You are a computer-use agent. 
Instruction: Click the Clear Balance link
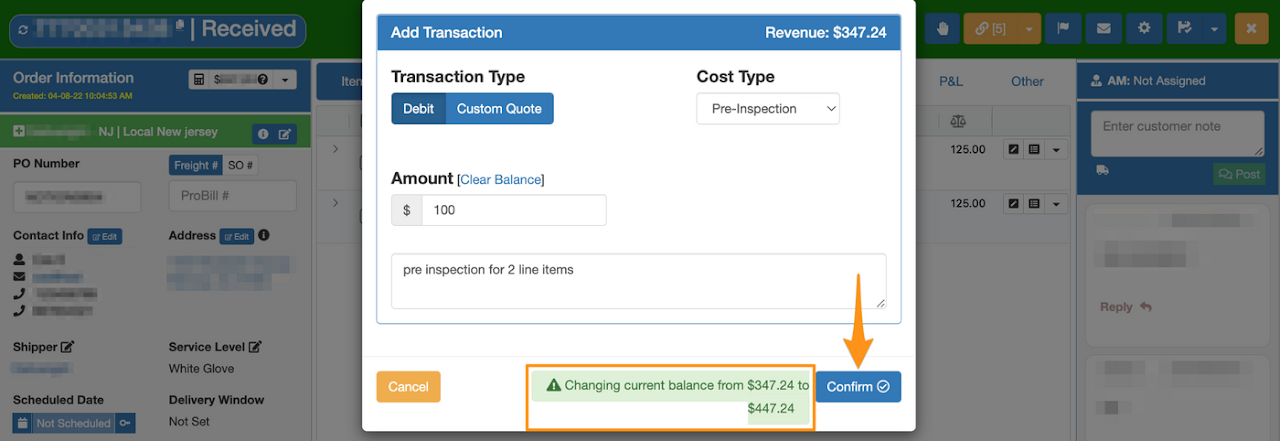pos(501,180)
